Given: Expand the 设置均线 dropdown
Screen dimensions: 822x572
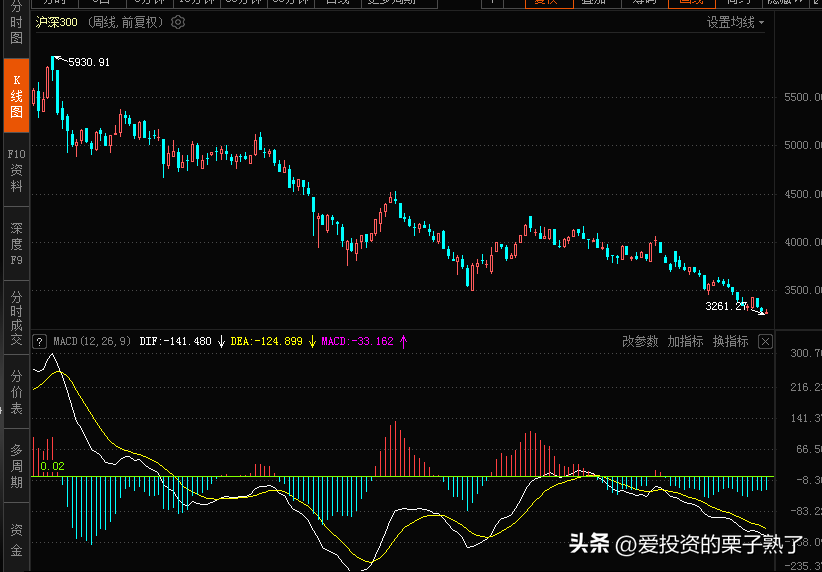Looking at the screenshot, I should 735,23.
